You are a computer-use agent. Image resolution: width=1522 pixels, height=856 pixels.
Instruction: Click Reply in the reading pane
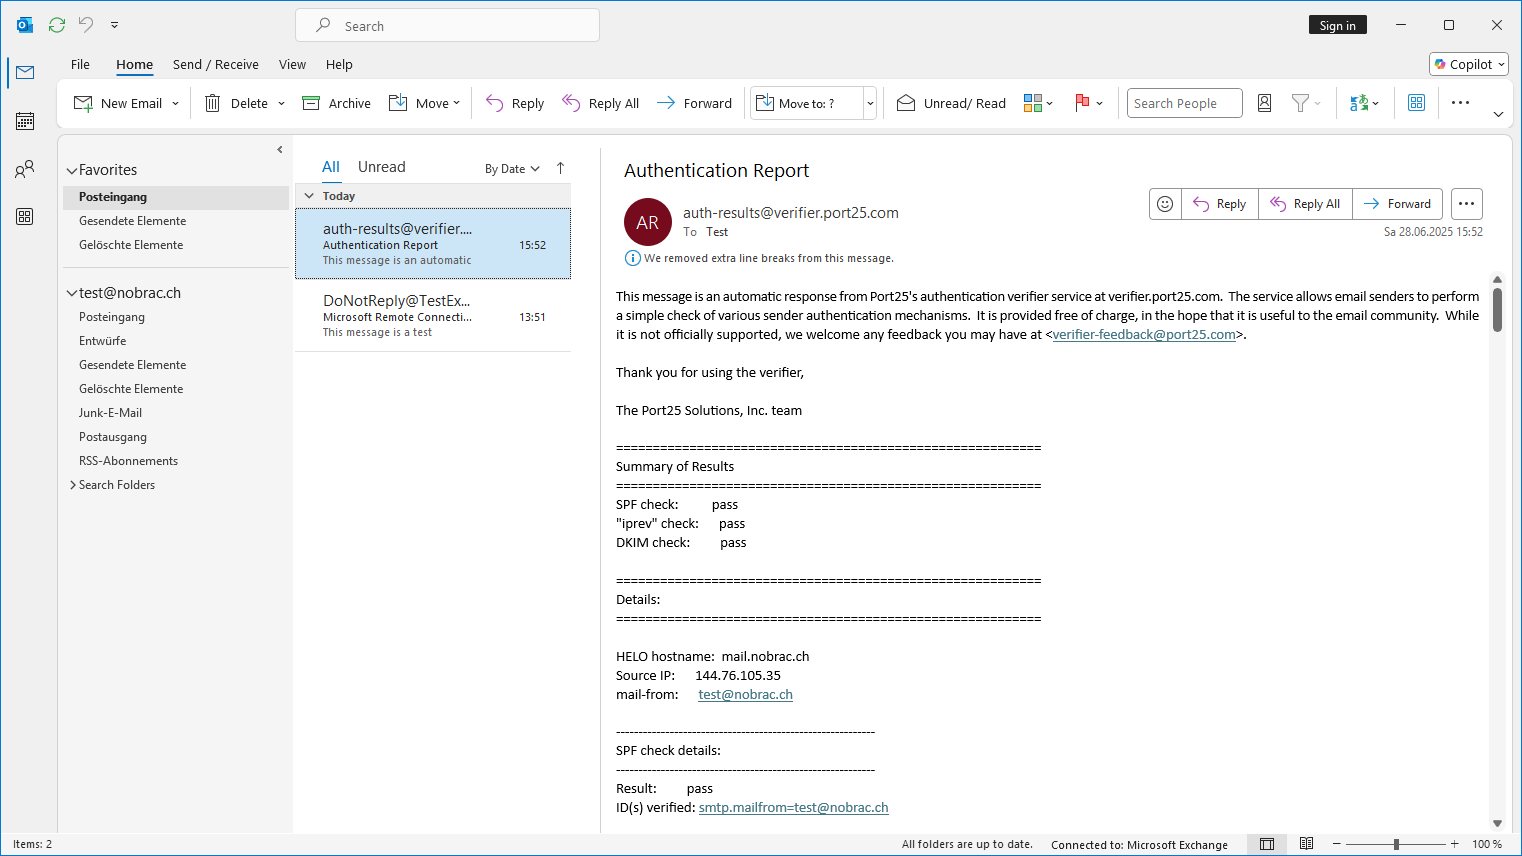pyautogui.click(x=1220, y=204)
